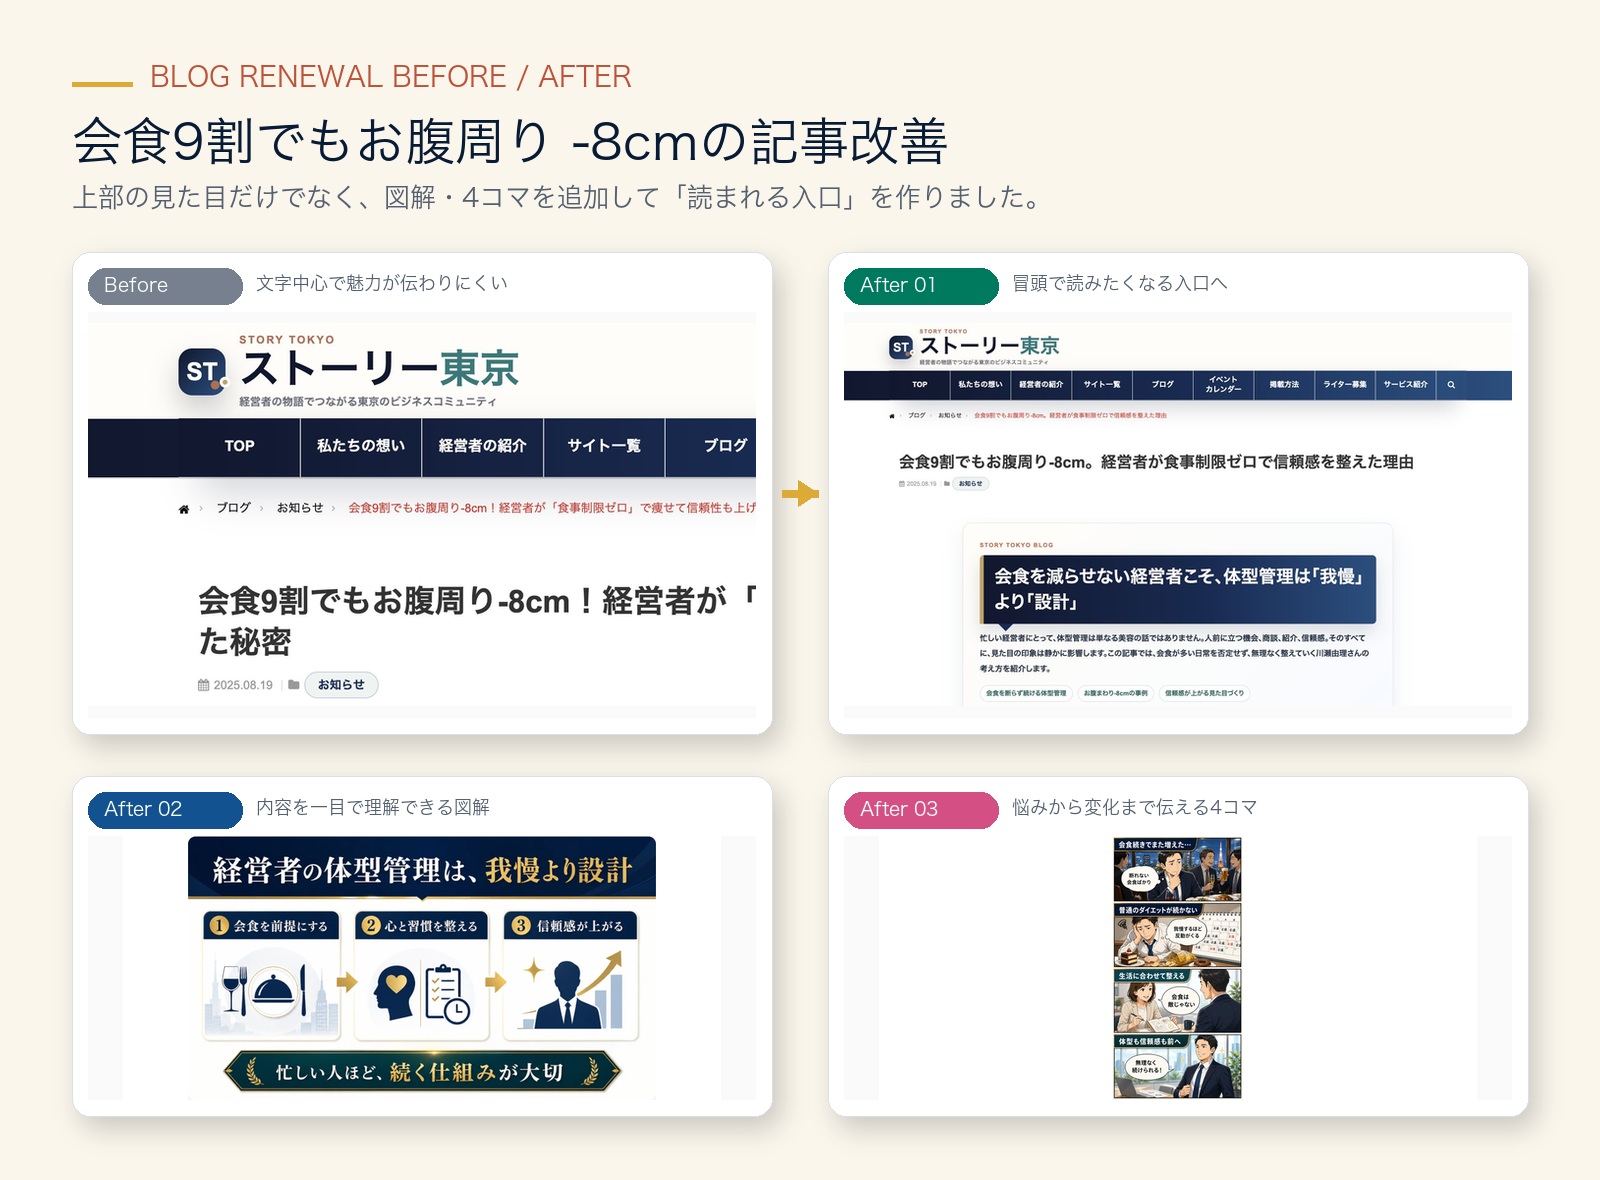Click Before article title 会食9割でもお腹周り-8cm！
The image size is (1600, 1180).
click(x=477, y=621)
